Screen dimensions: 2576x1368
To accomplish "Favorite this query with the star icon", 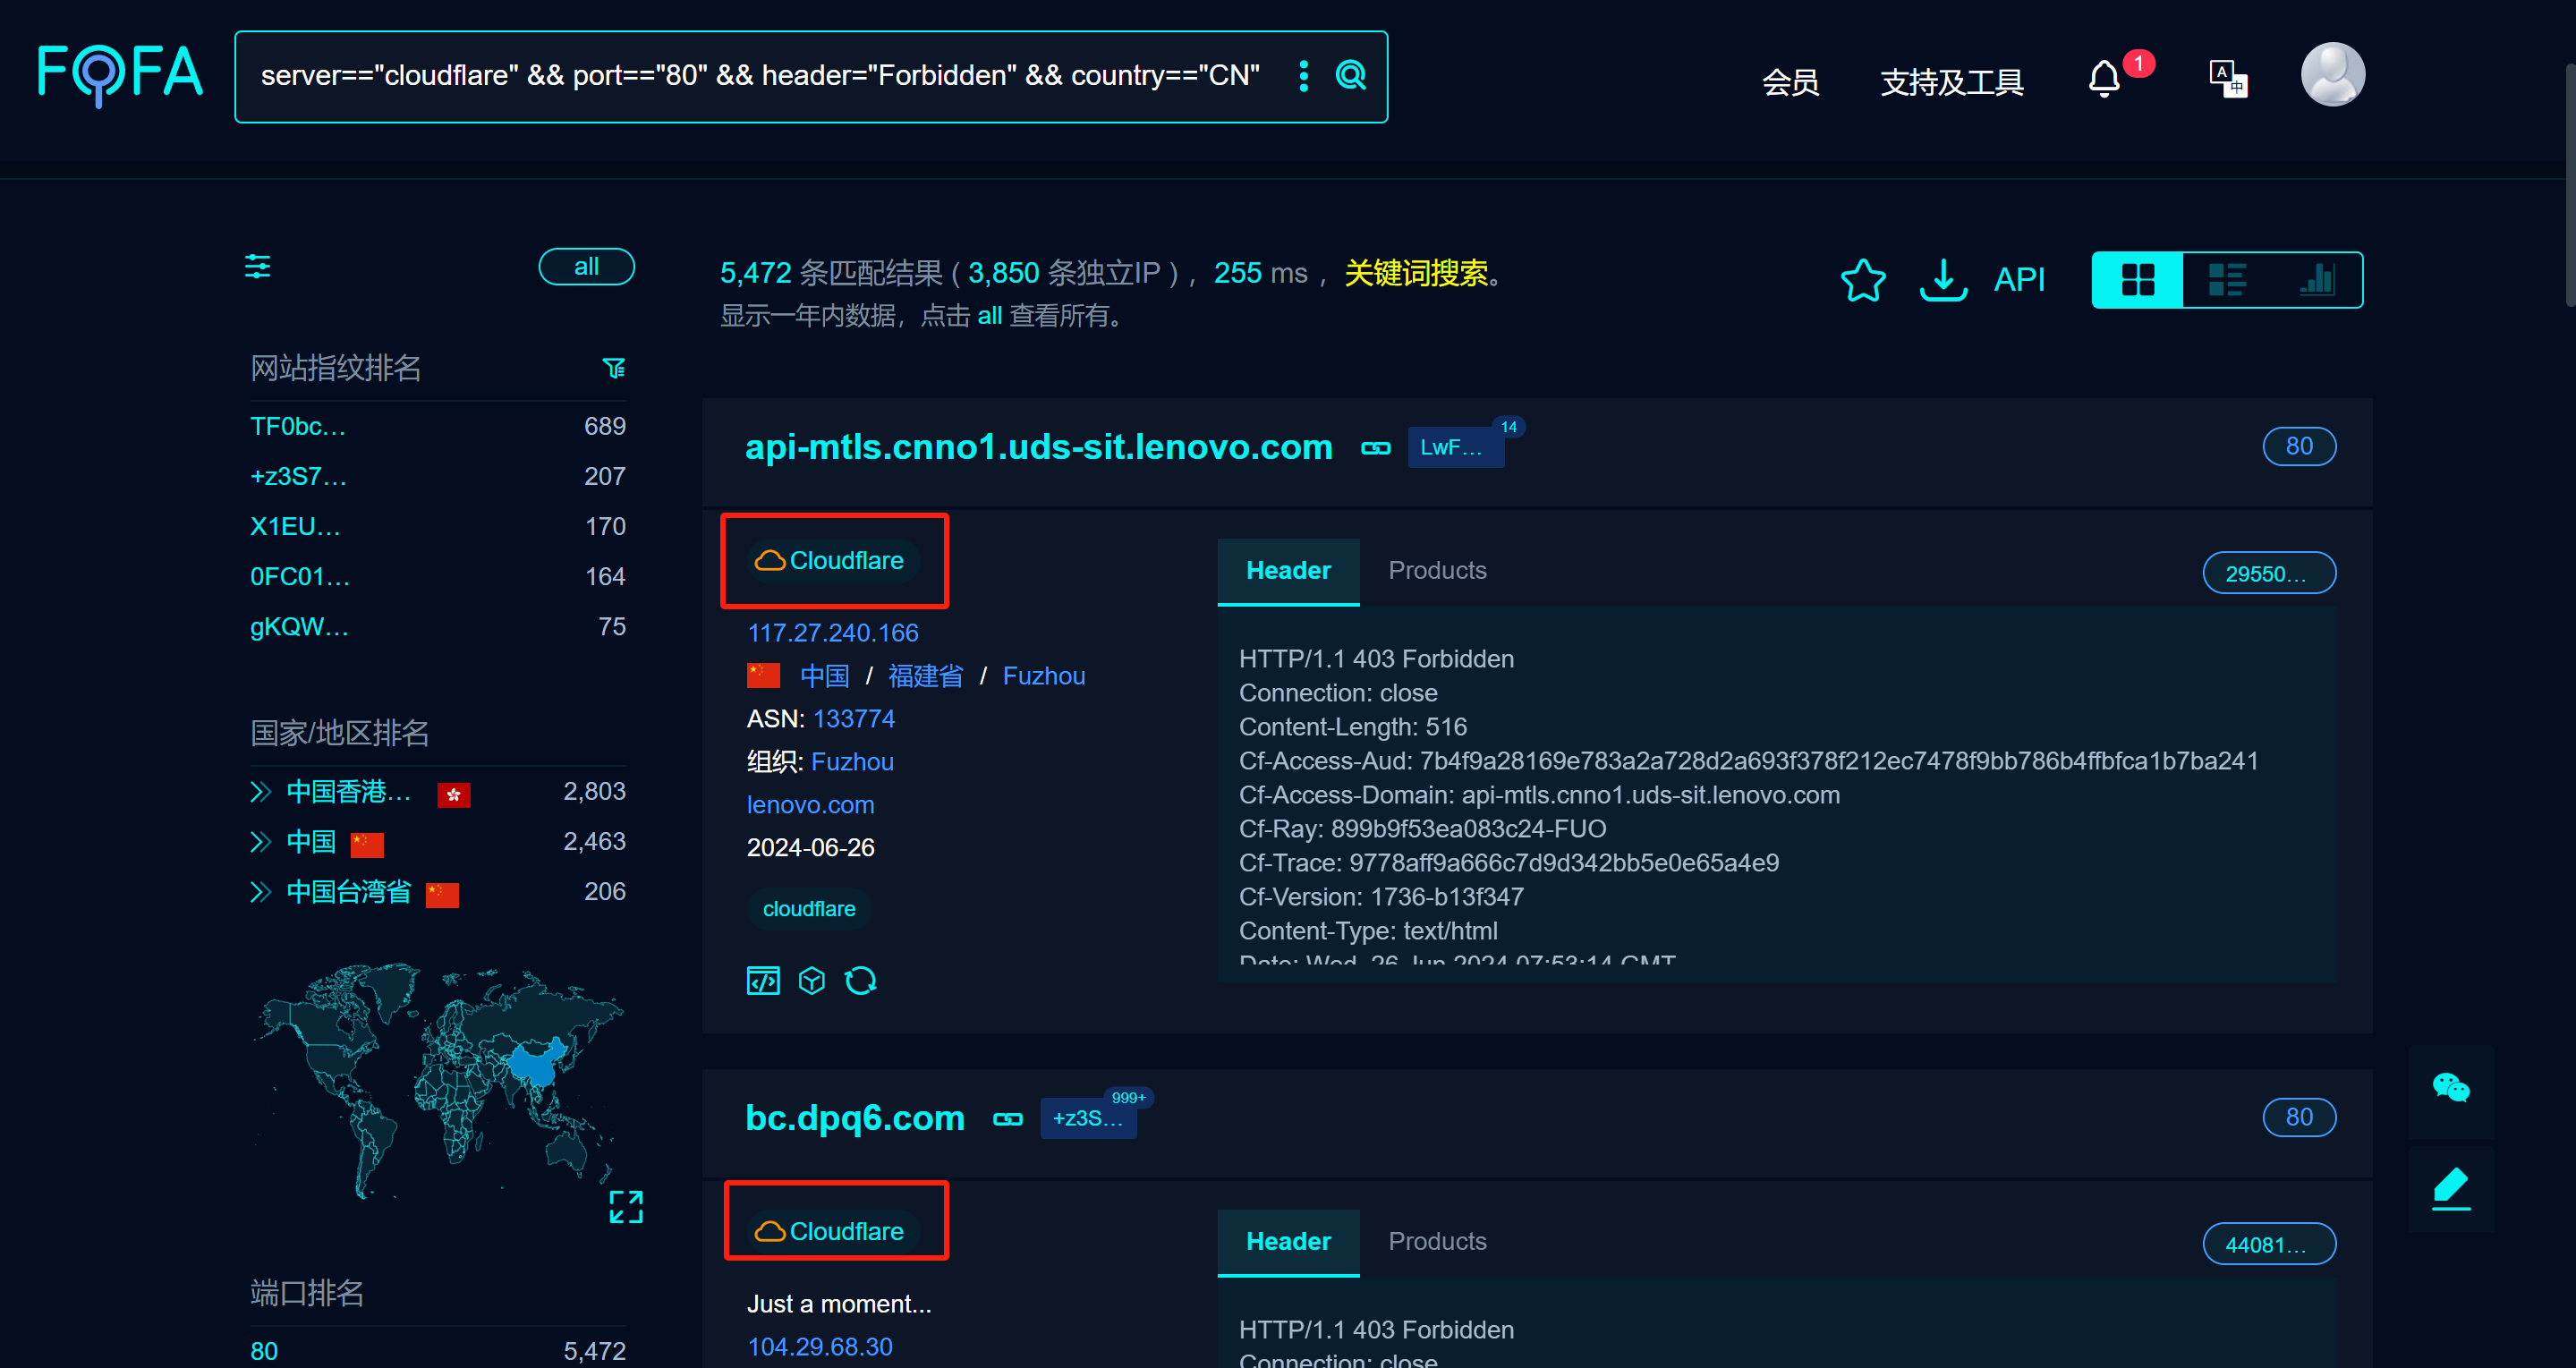I will [x=1863, y=280].
